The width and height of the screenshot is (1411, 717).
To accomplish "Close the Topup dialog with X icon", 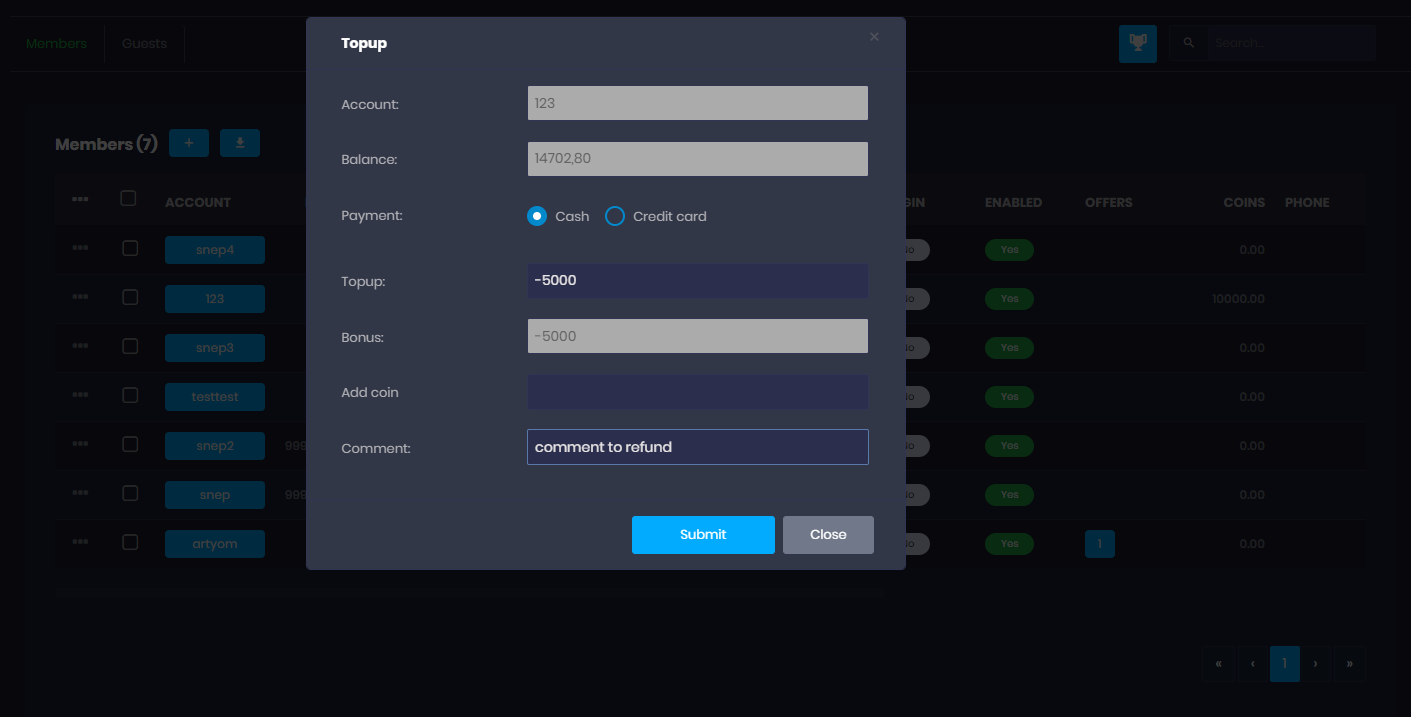I will (874, 37).
